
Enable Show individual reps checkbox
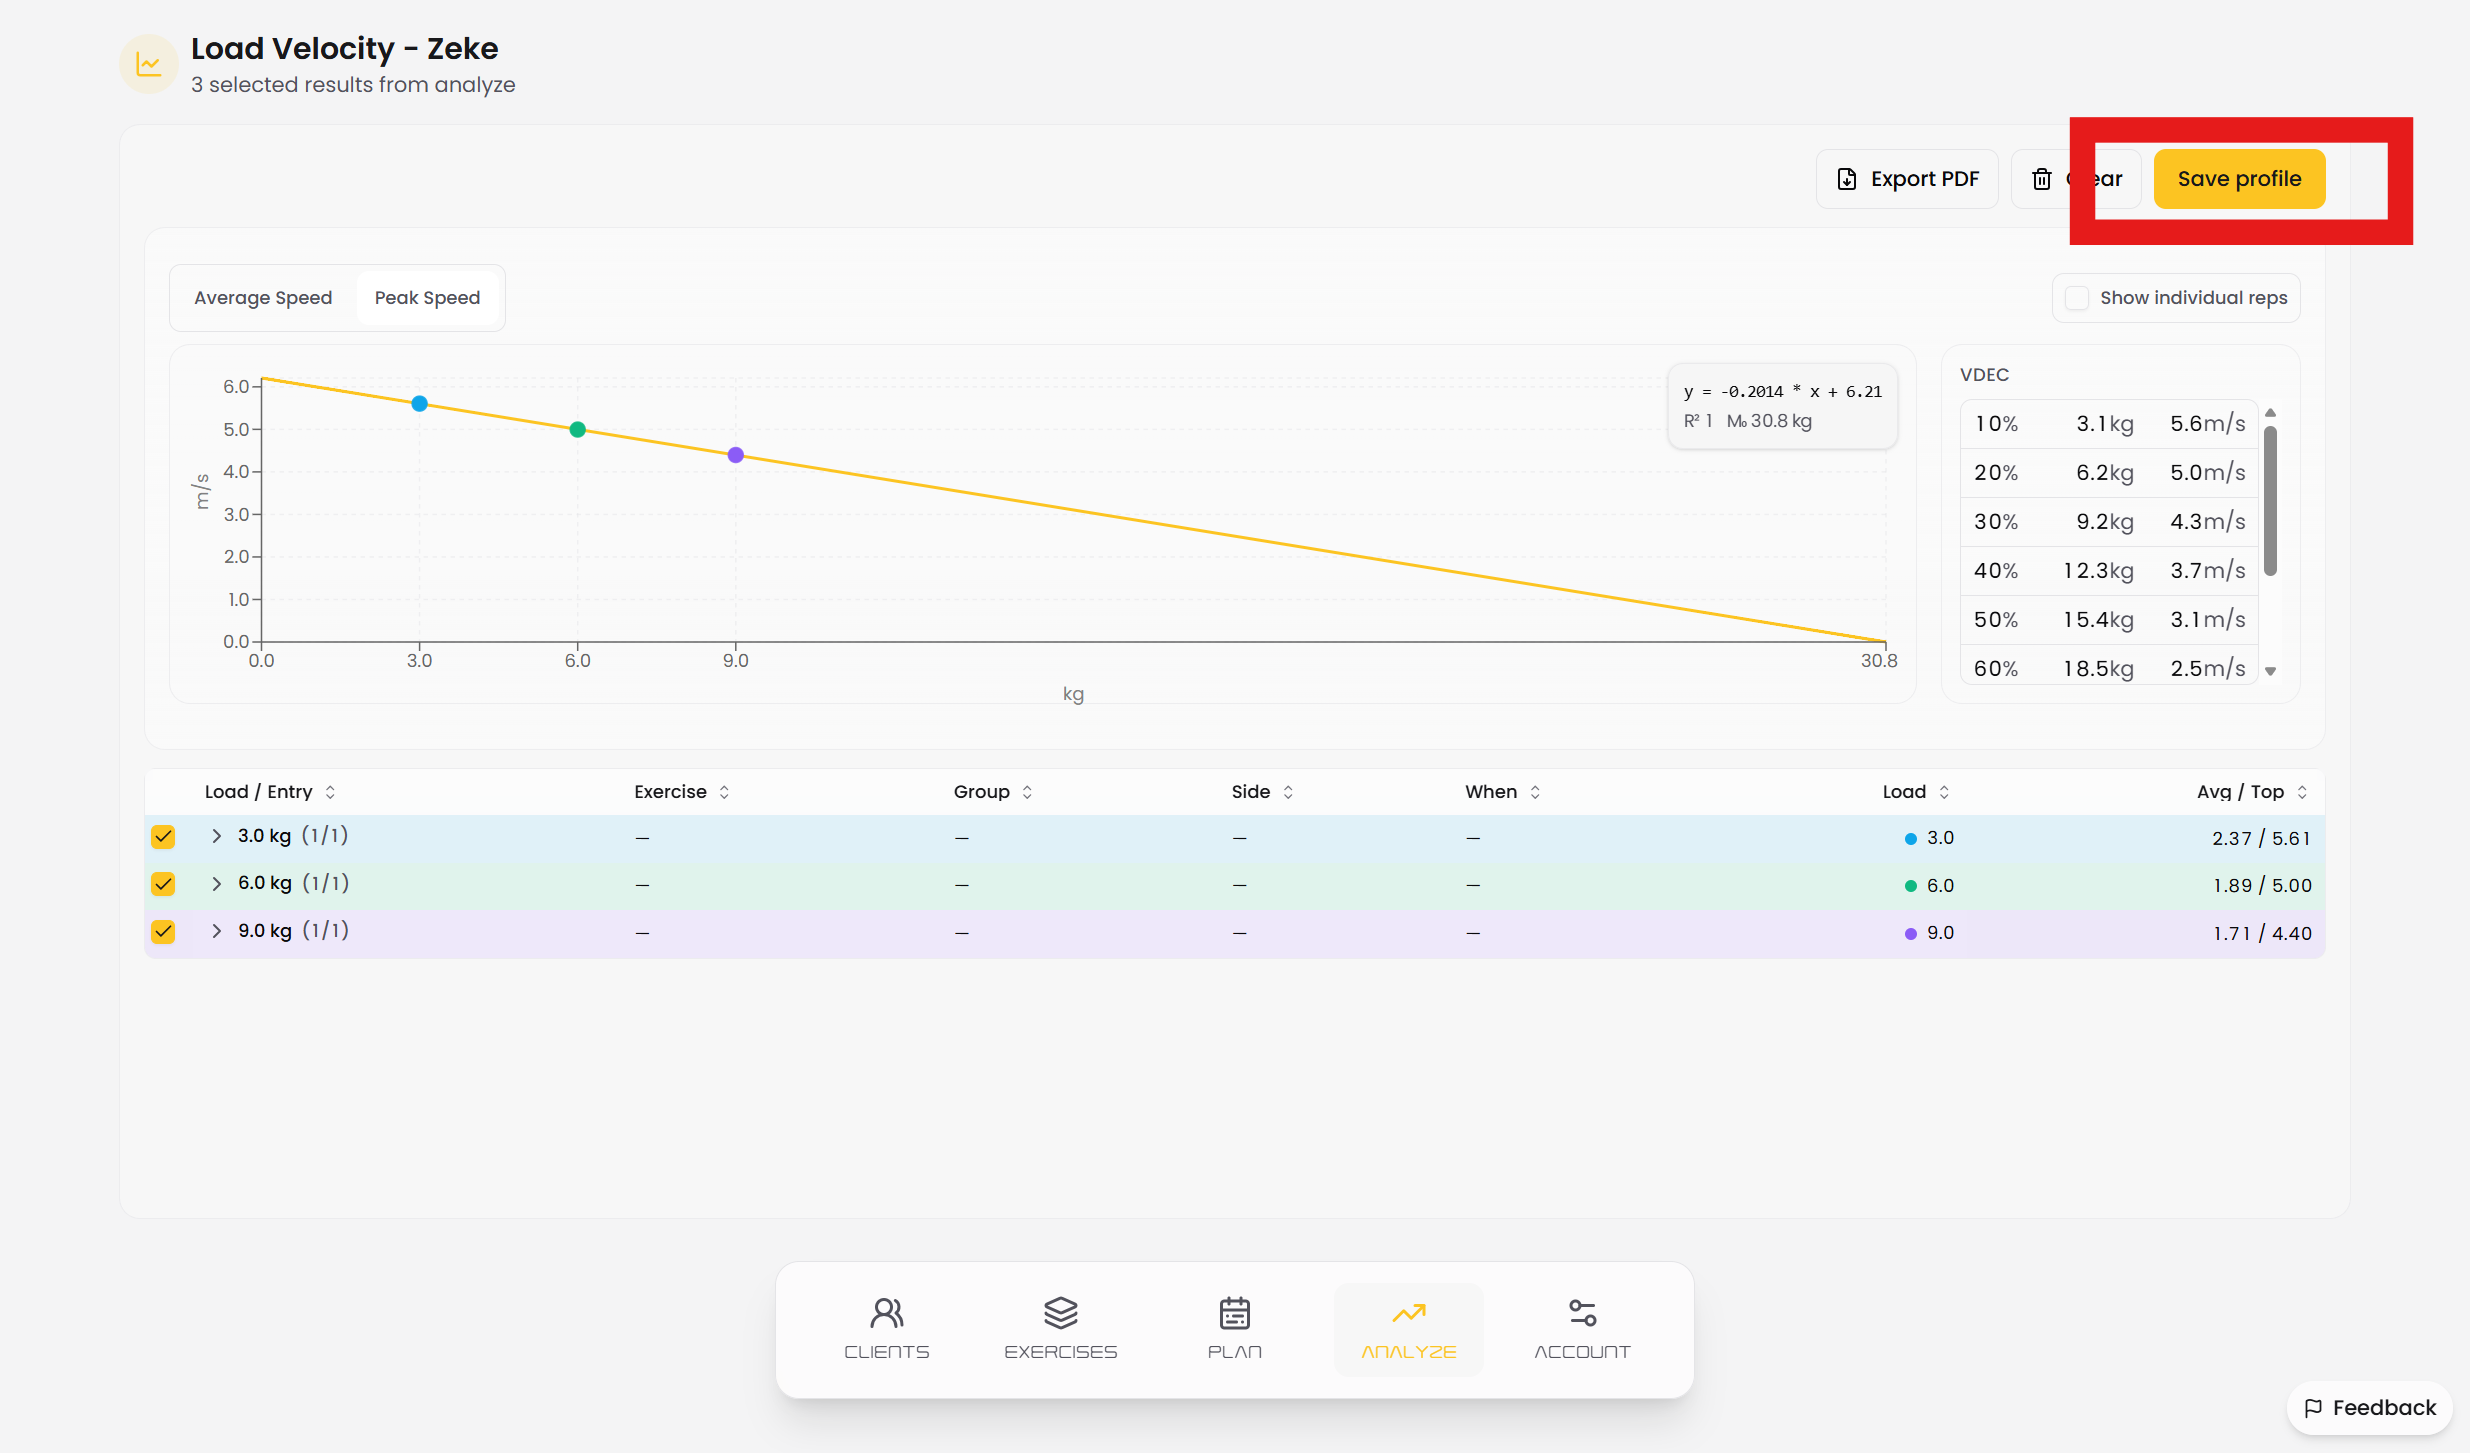pyautogui.click(x=2077, y=298)
